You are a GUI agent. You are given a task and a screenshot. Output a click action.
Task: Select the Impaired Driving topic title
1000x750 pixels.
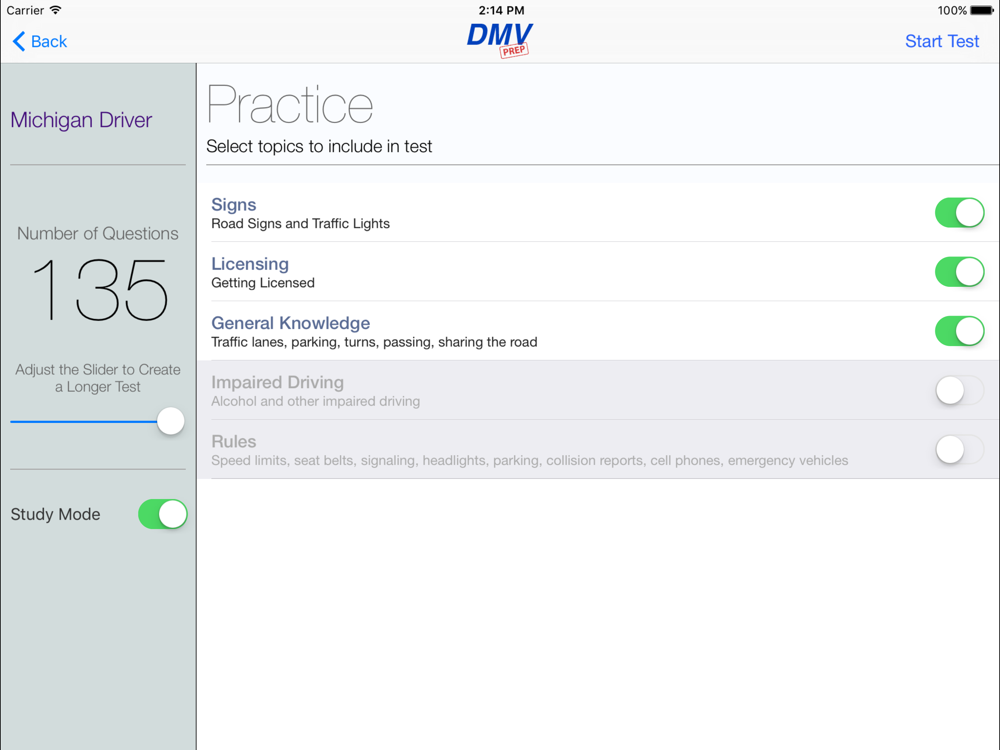click(277, 383)
